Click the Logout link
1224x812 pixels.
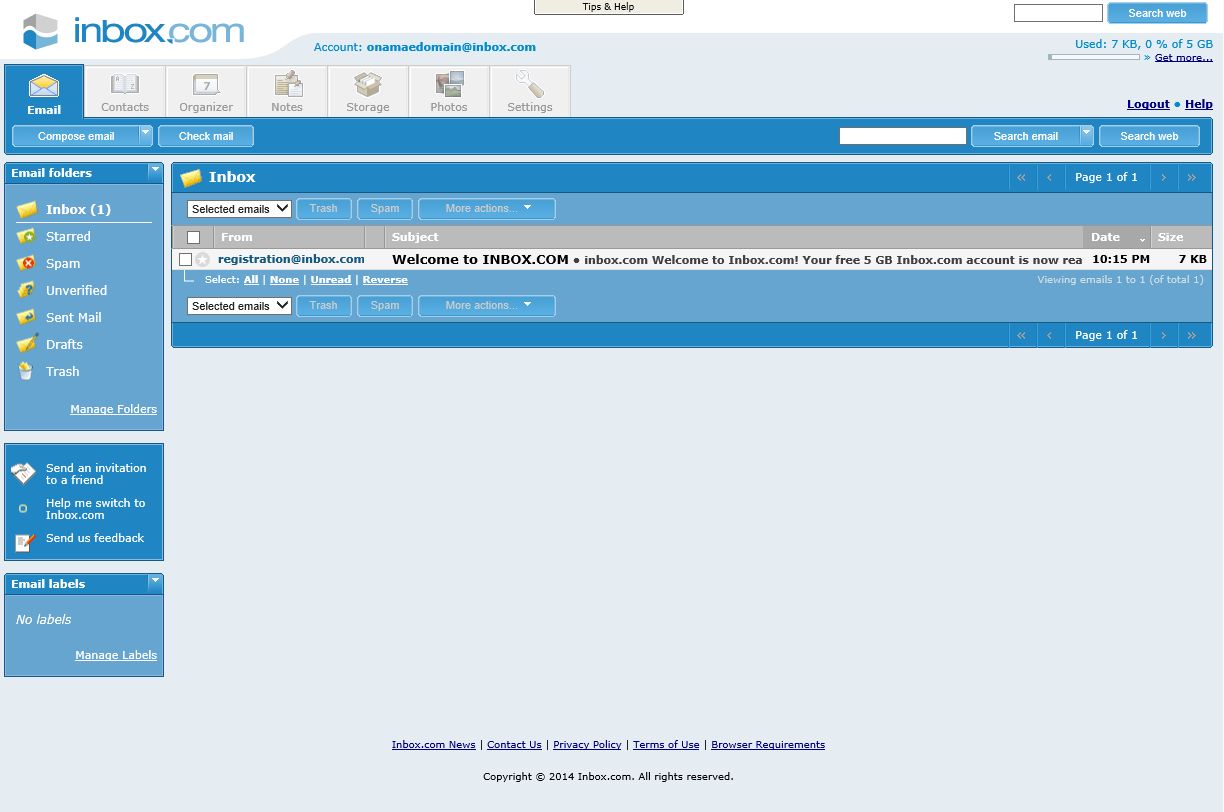[x=1148, y=104]
